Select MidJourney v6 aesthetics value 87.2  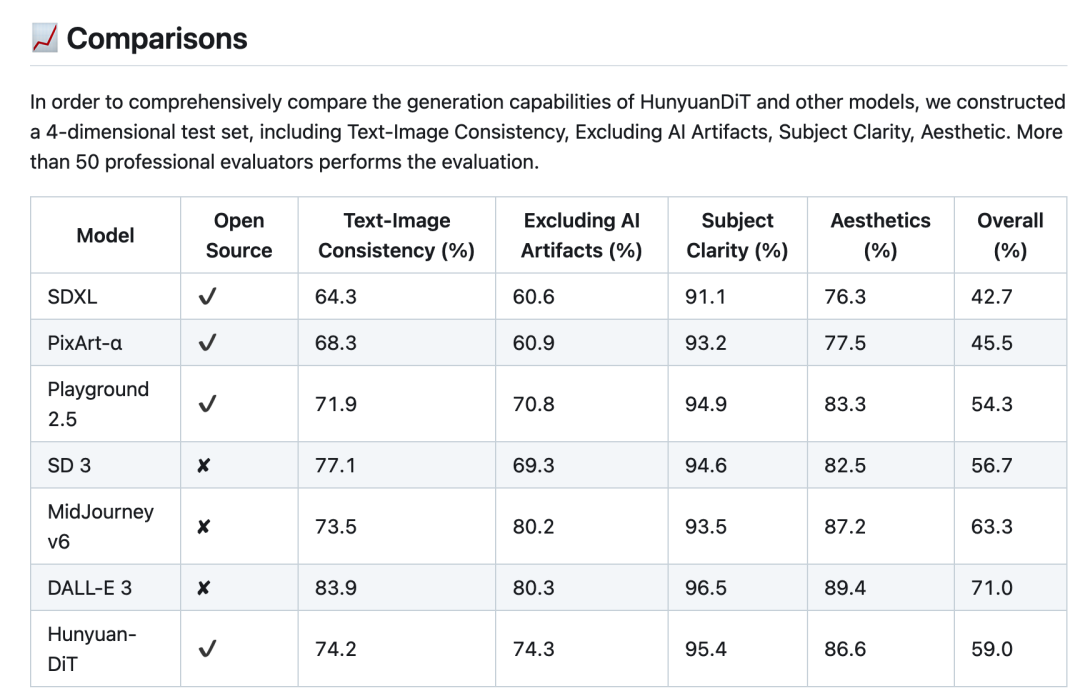pyautogui.click(x=845, y=527)
